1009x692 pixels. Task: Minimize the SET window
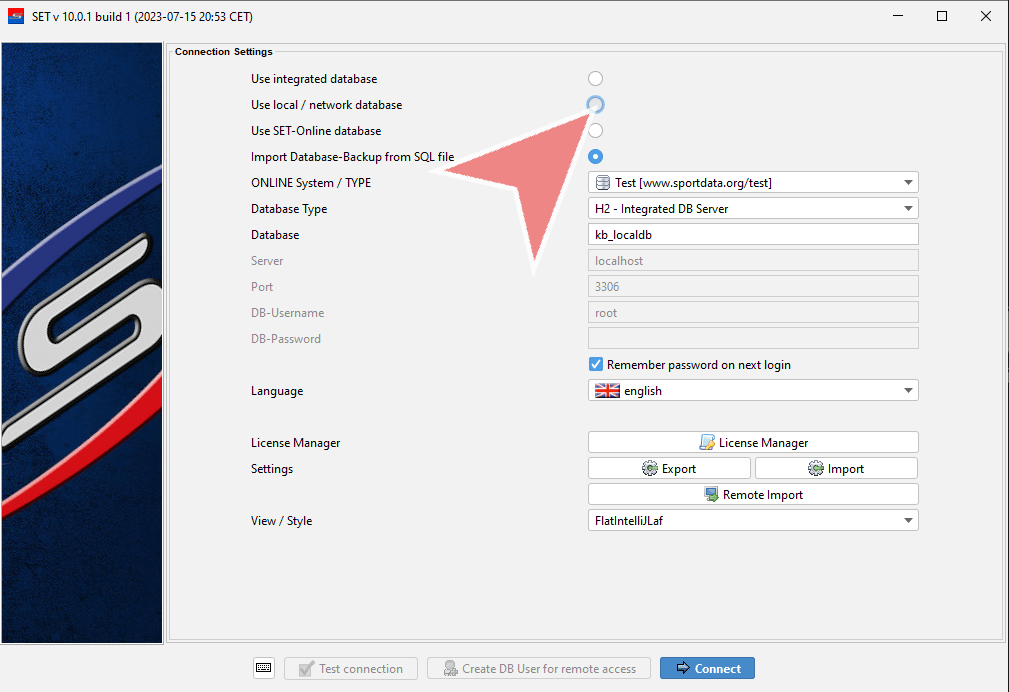(x=896, y=16)
